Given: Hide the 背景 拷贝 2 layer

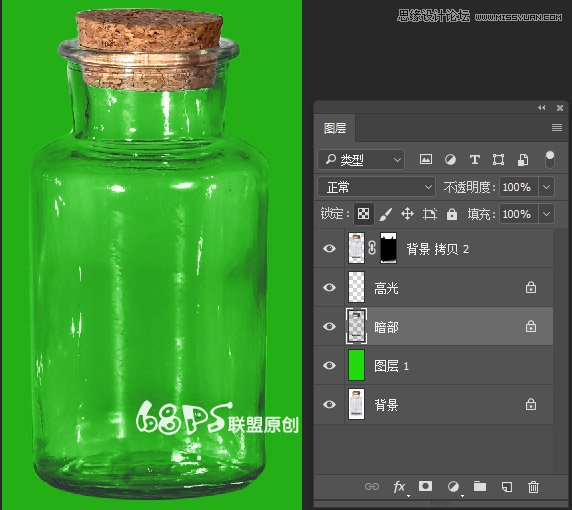Looking at the screenshot, I should (329, 248).
